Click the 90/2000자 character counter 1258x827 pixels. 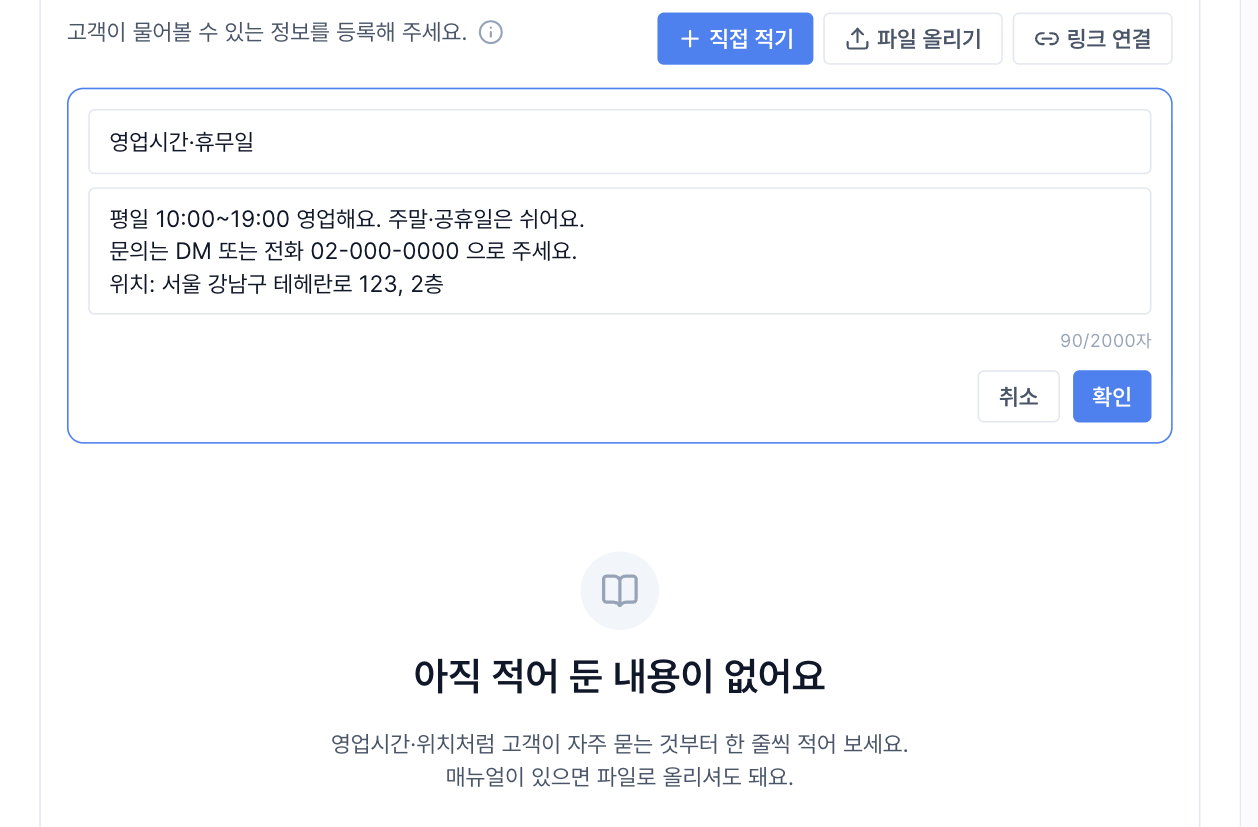[x=1106, y=341]
